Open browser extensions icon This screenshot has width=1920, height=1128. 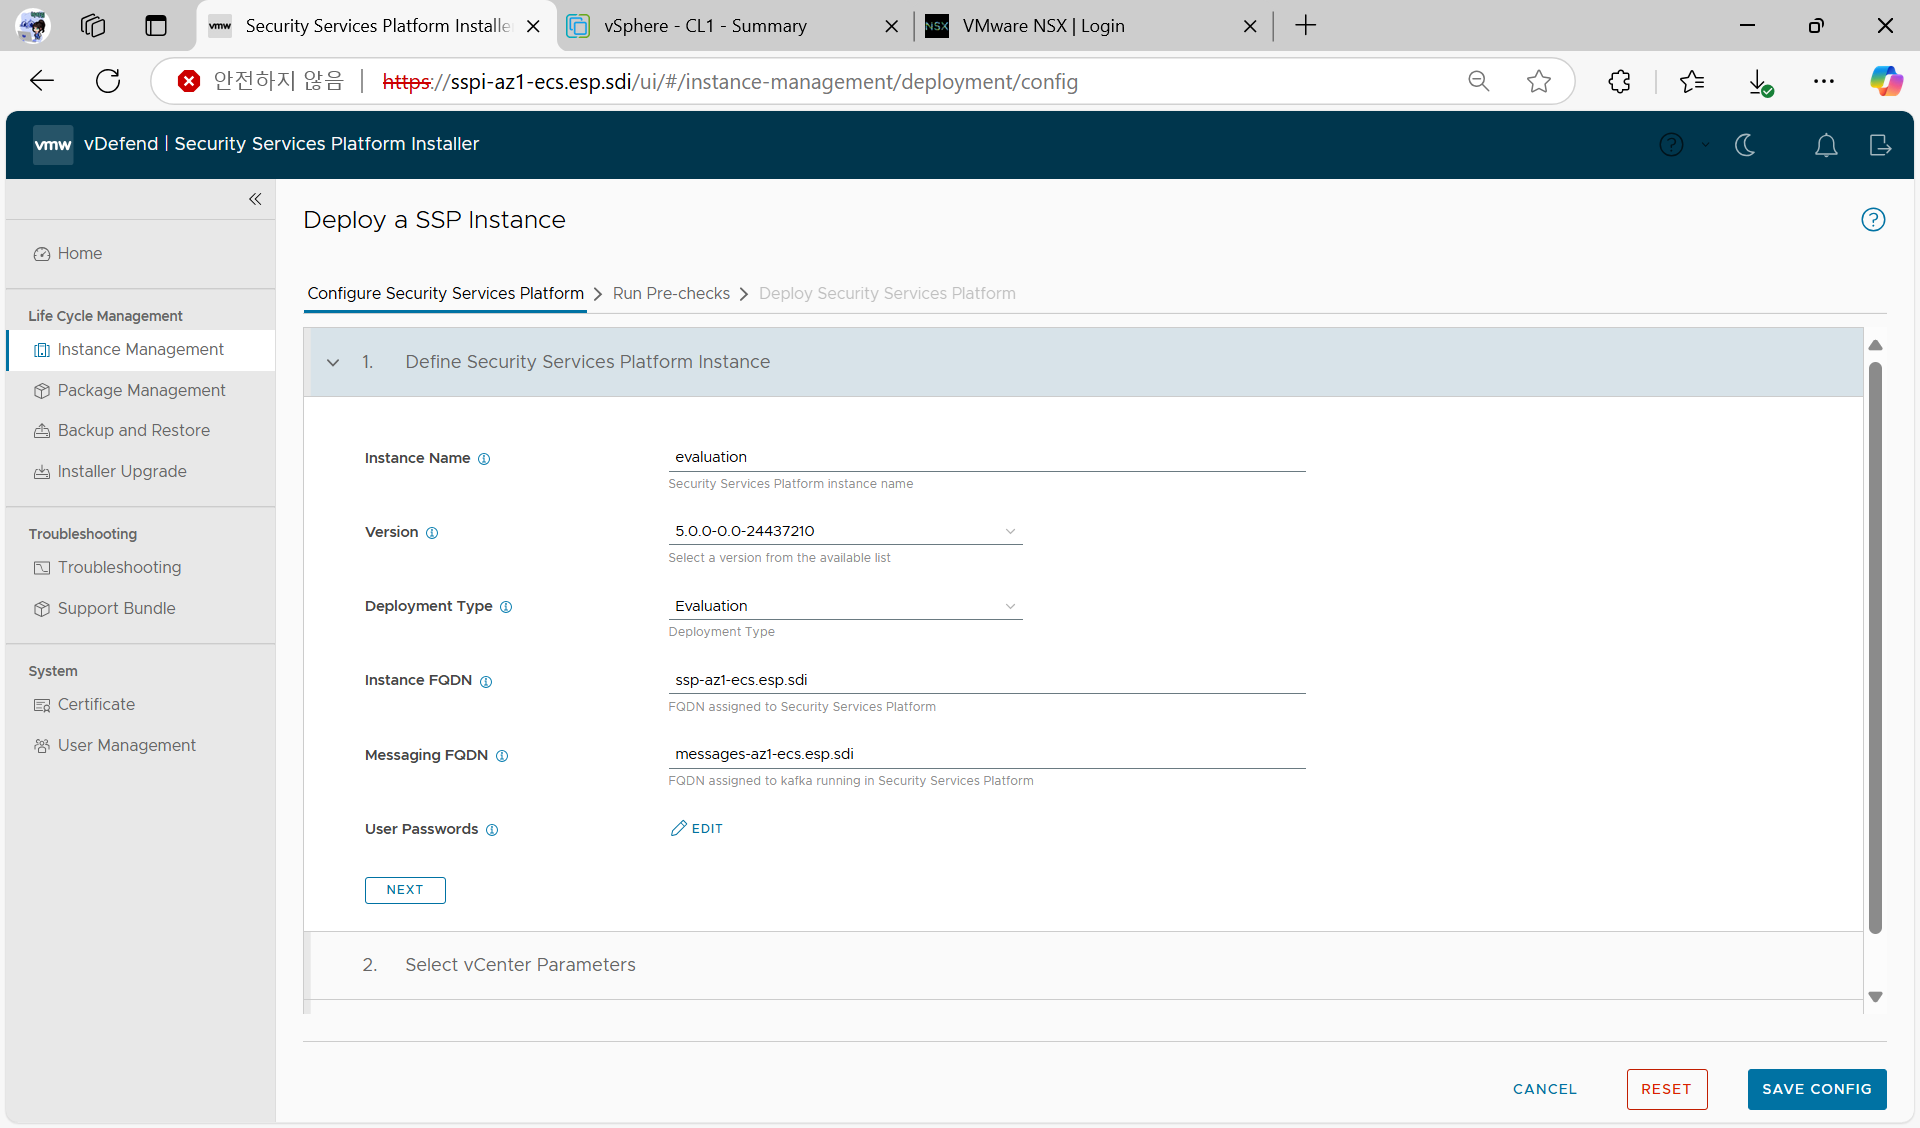(1620, 81)
